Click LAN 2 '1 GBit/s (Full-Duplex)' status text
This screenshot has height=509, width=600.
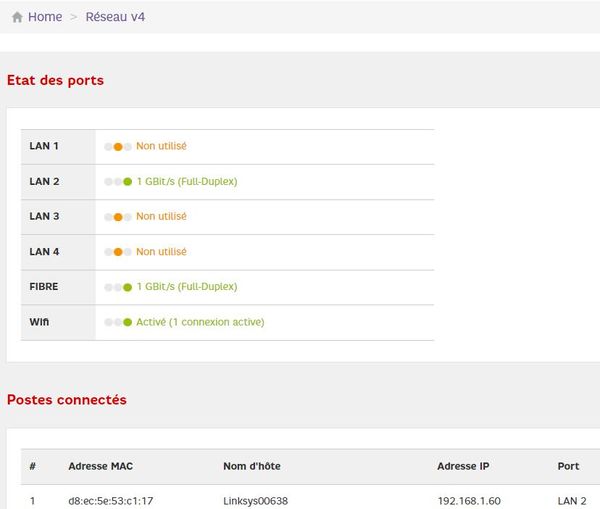(x=186, y=182)
